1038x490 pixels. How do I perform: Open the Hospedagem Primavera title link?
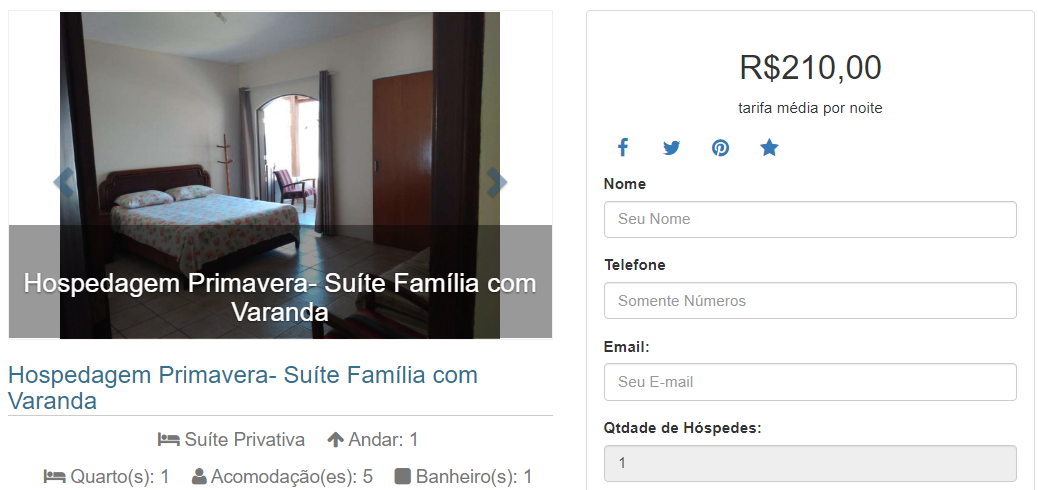(x=243, y=387)
